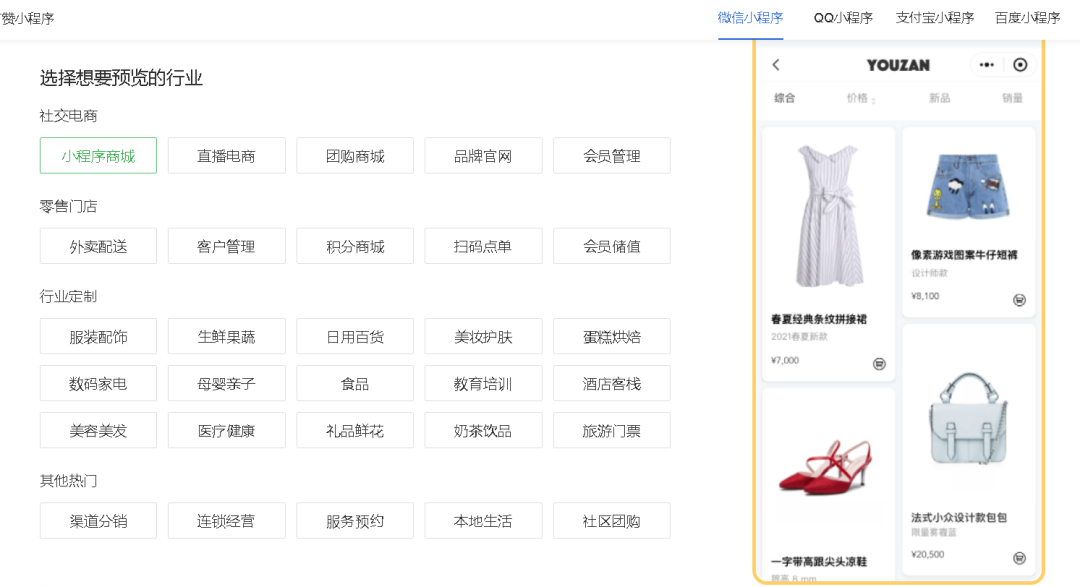Click cart icon for 像素游戏图案牛仔短裤
The image size is (1080, 587).
tap(1019, 300)
